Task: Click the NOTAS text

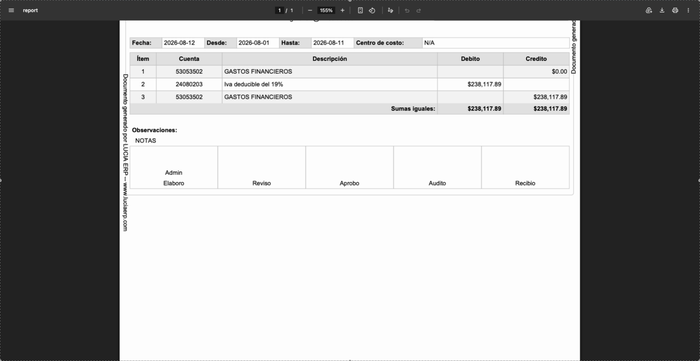Action: (146, 141)
